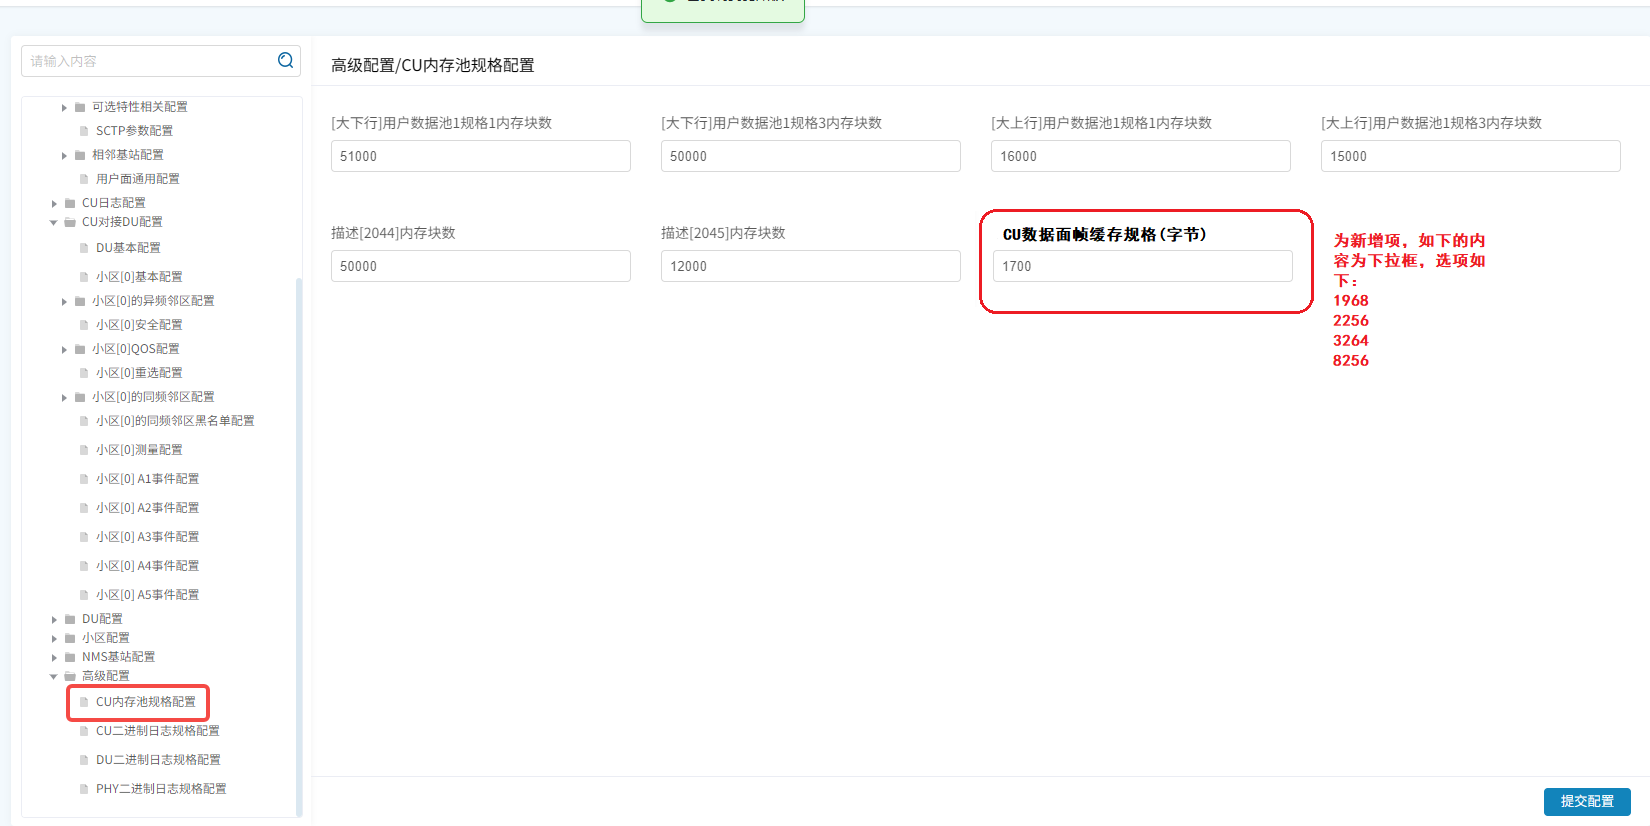Click the tree panel vertical scrollbar

click(x=298, y=540)
